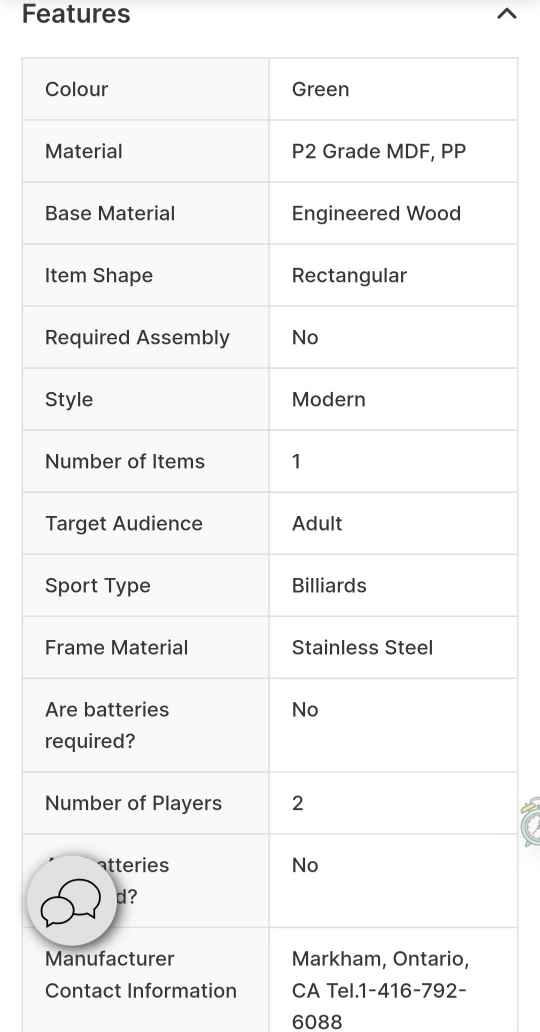Viewport: 540px width, 1032px height.
Task: Select the Are batteries required label
Action: 107,725
